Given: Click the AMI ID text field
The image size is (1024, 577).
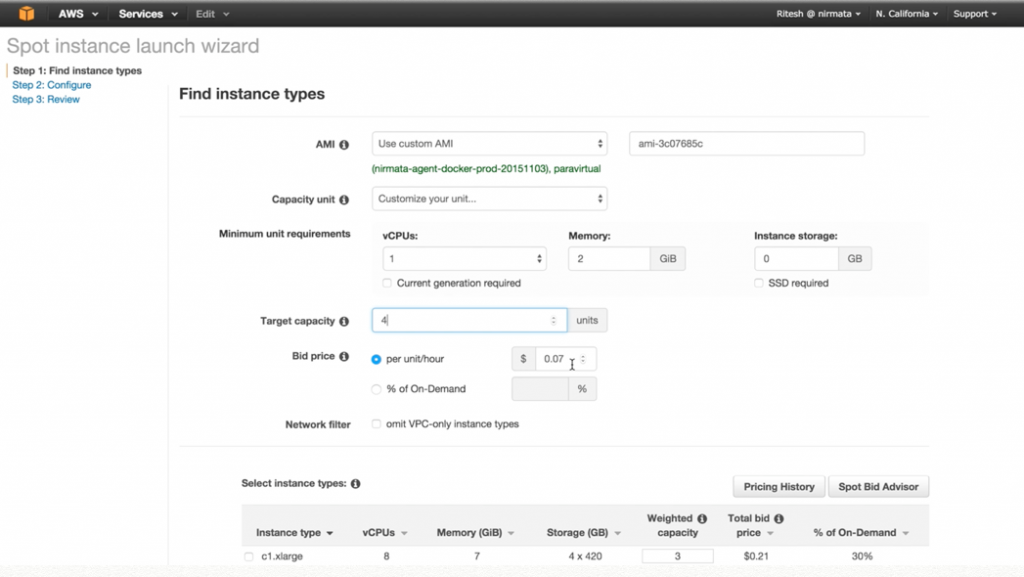Looking at the screenshot, I should pyautogui.click(x=746, y=144).
